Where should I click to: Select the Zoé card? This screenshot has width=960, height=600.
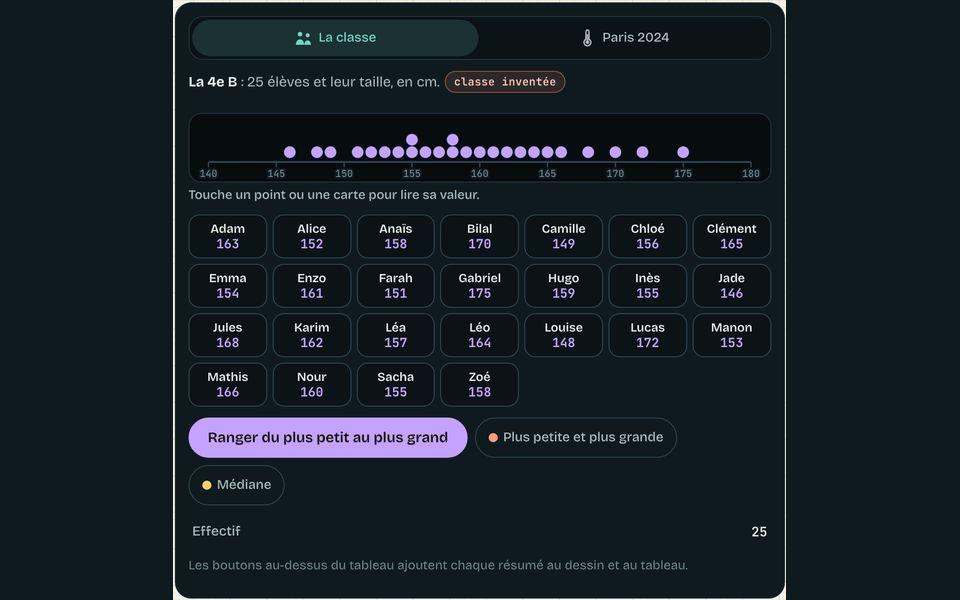(x=479, y=385)
